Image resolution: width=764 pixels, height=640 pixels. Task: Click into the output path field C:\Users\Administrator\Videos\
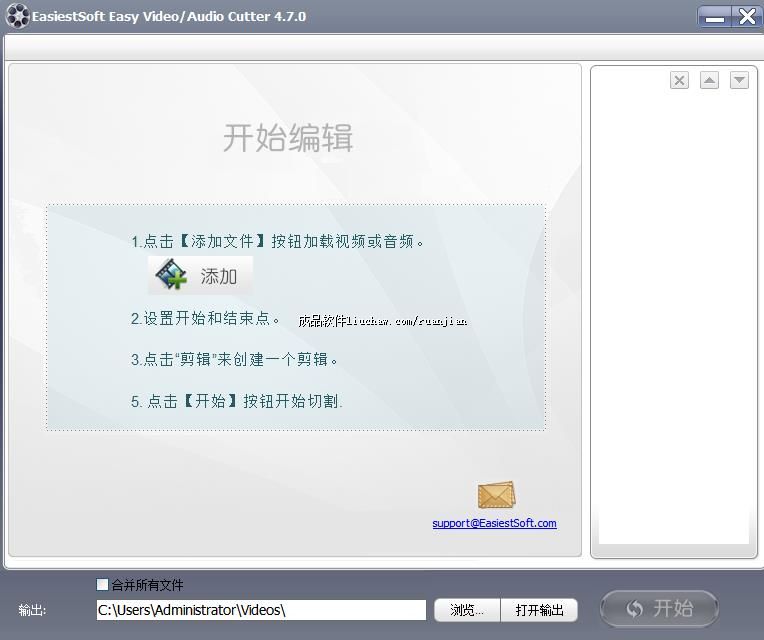(x=260, y=610)
